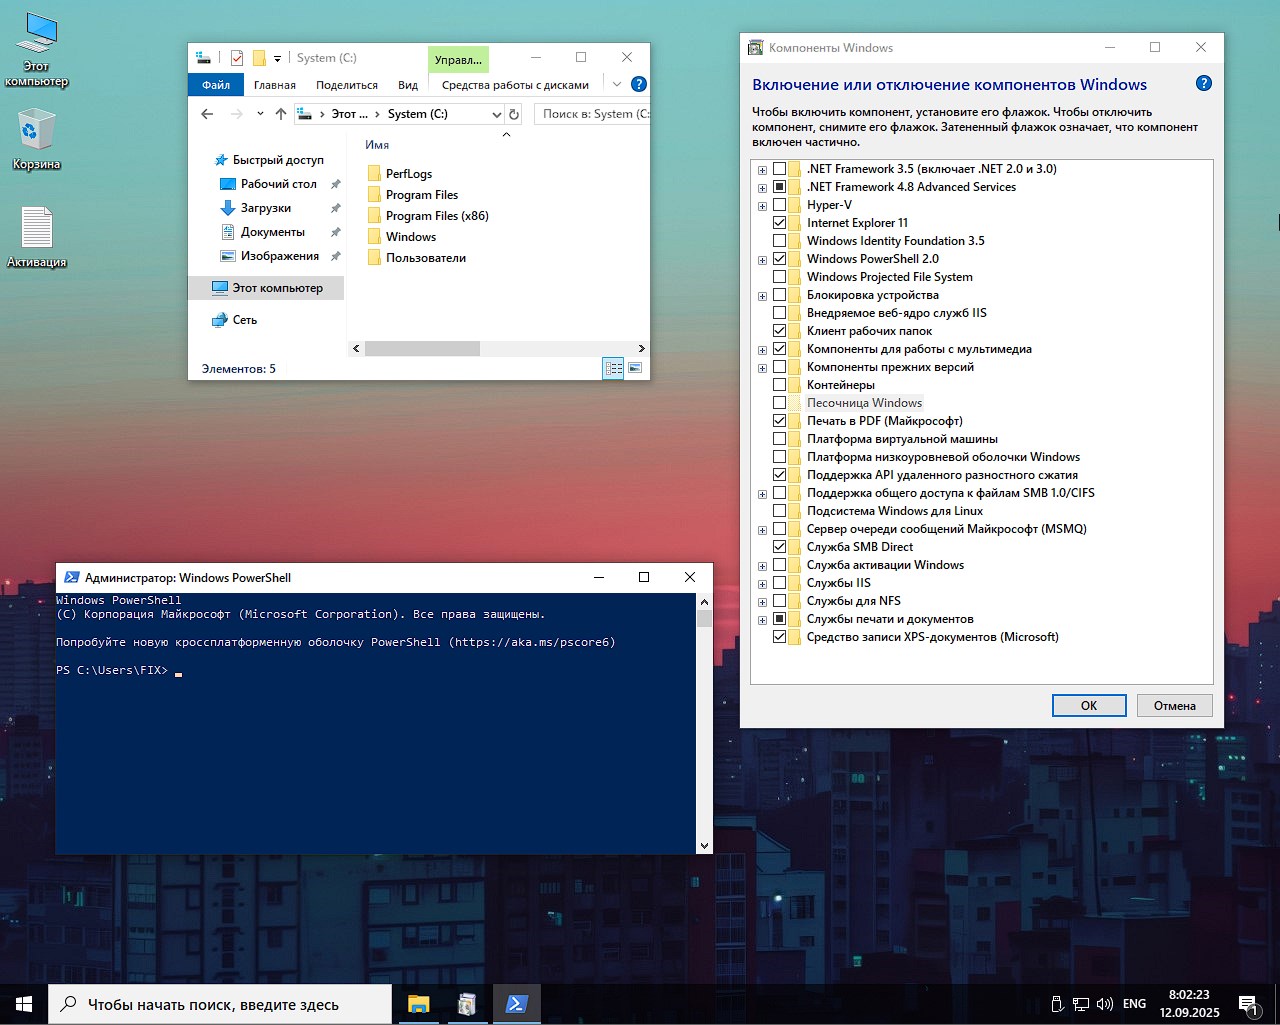The image size is (1280, 1025).
Task: Enable Подсистема Windows для Linux
Action: (779, 511)
